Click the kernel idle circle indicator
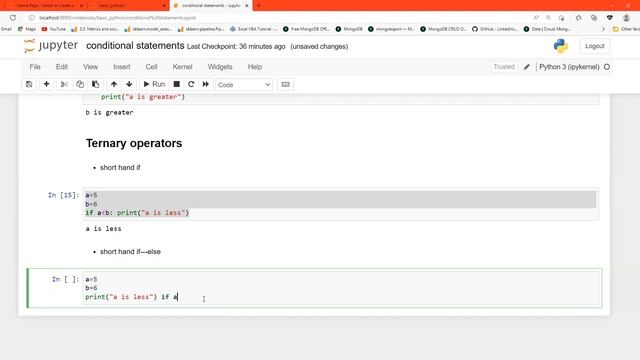This screenshot has width=640, height=360. [x=607, y=67]
